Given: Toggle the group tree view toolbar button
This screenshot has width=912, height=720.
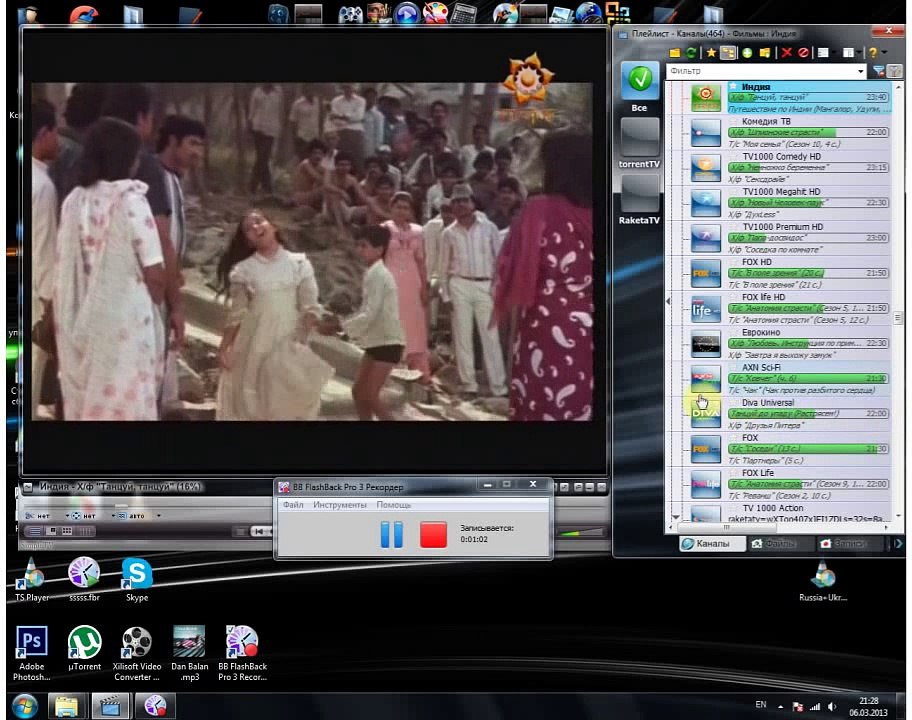Looking at the screenshot, I should (x=728, y=53).
